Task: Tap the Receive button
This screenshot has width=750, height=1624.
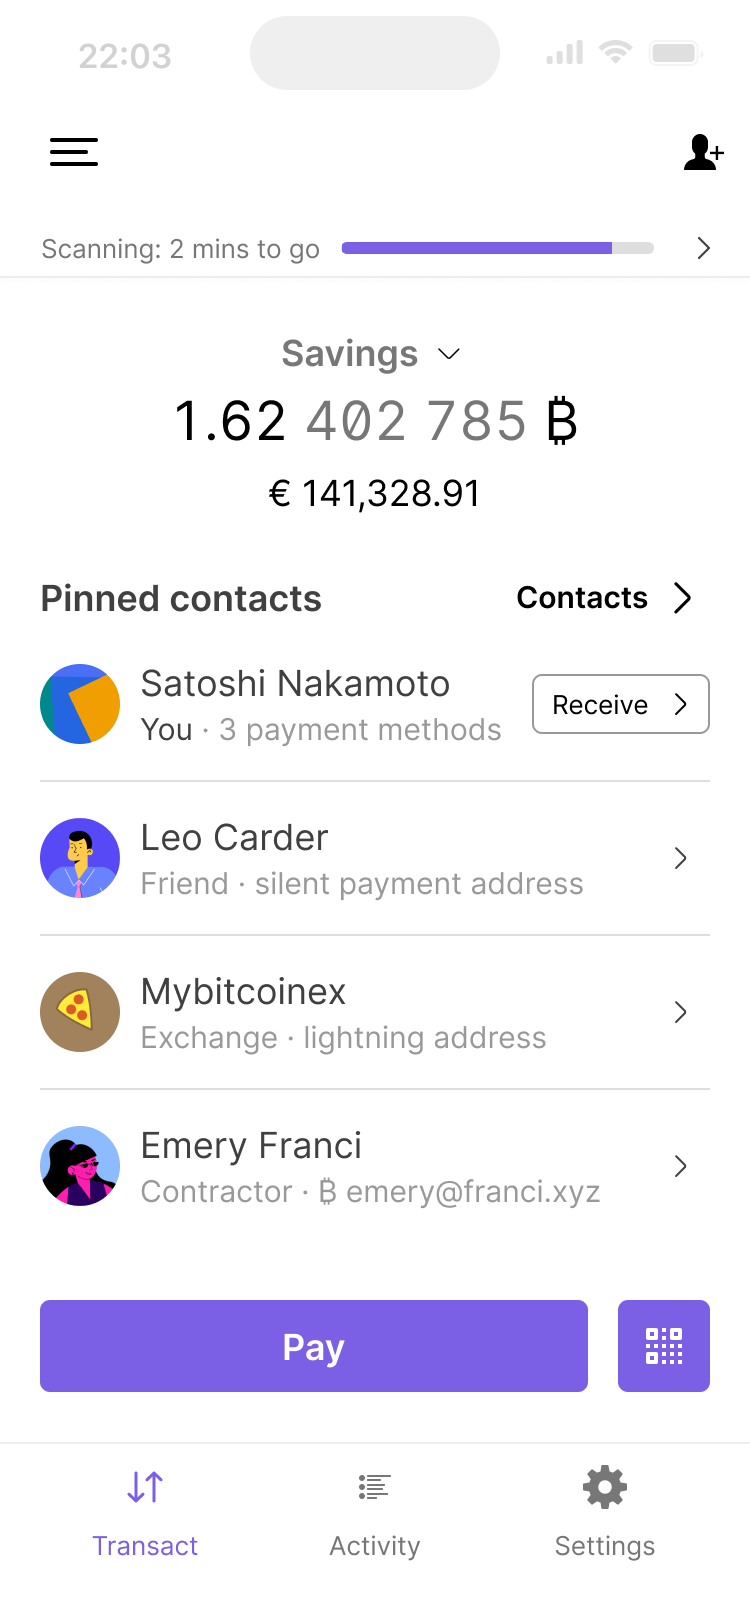Action: coord(620,704)
